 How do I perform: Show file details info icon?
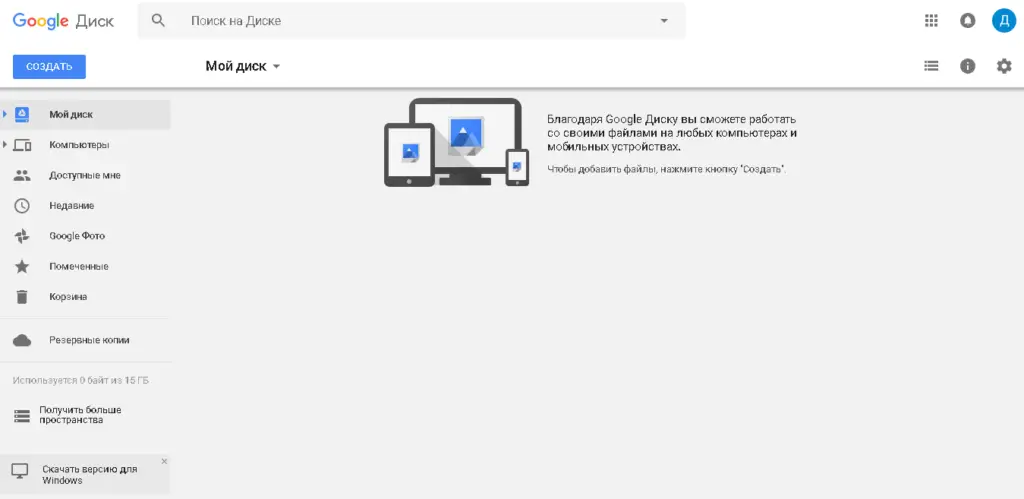click(967, 66)
